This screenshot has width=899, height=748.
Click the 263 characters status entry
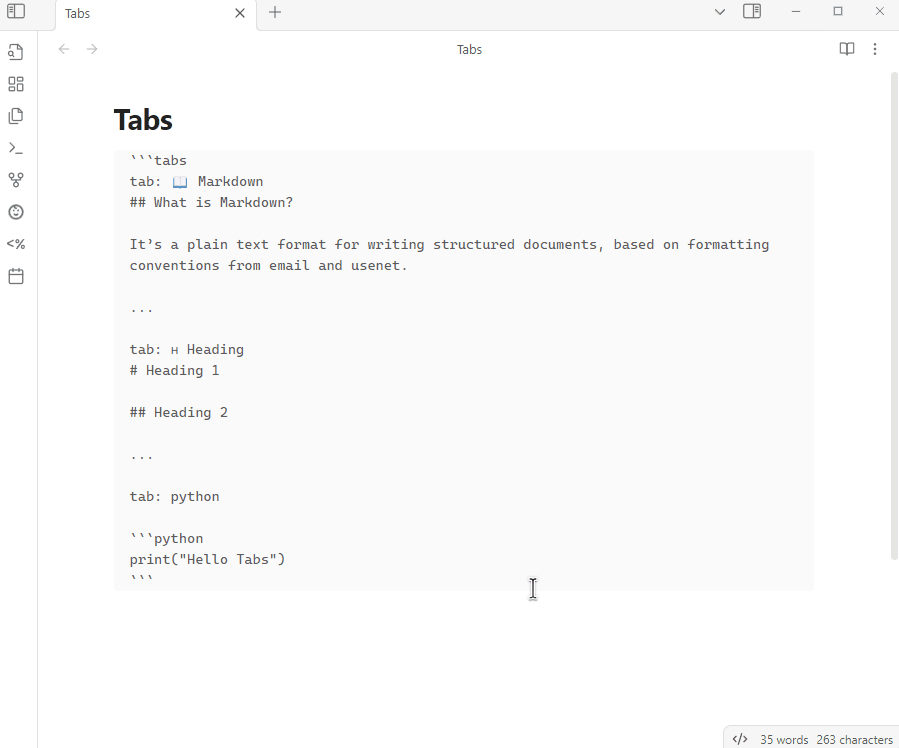click(854, 740)
